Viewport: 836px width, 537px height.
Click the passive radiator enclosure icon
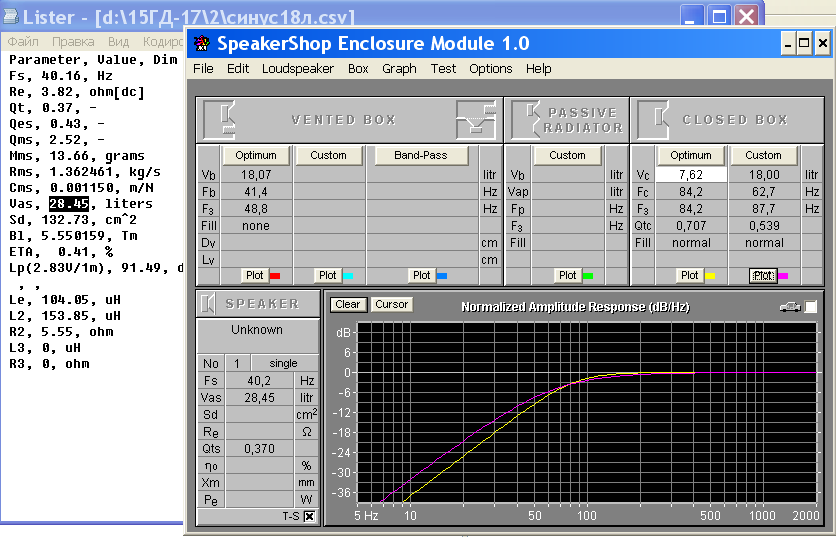[x=526, y=120]
